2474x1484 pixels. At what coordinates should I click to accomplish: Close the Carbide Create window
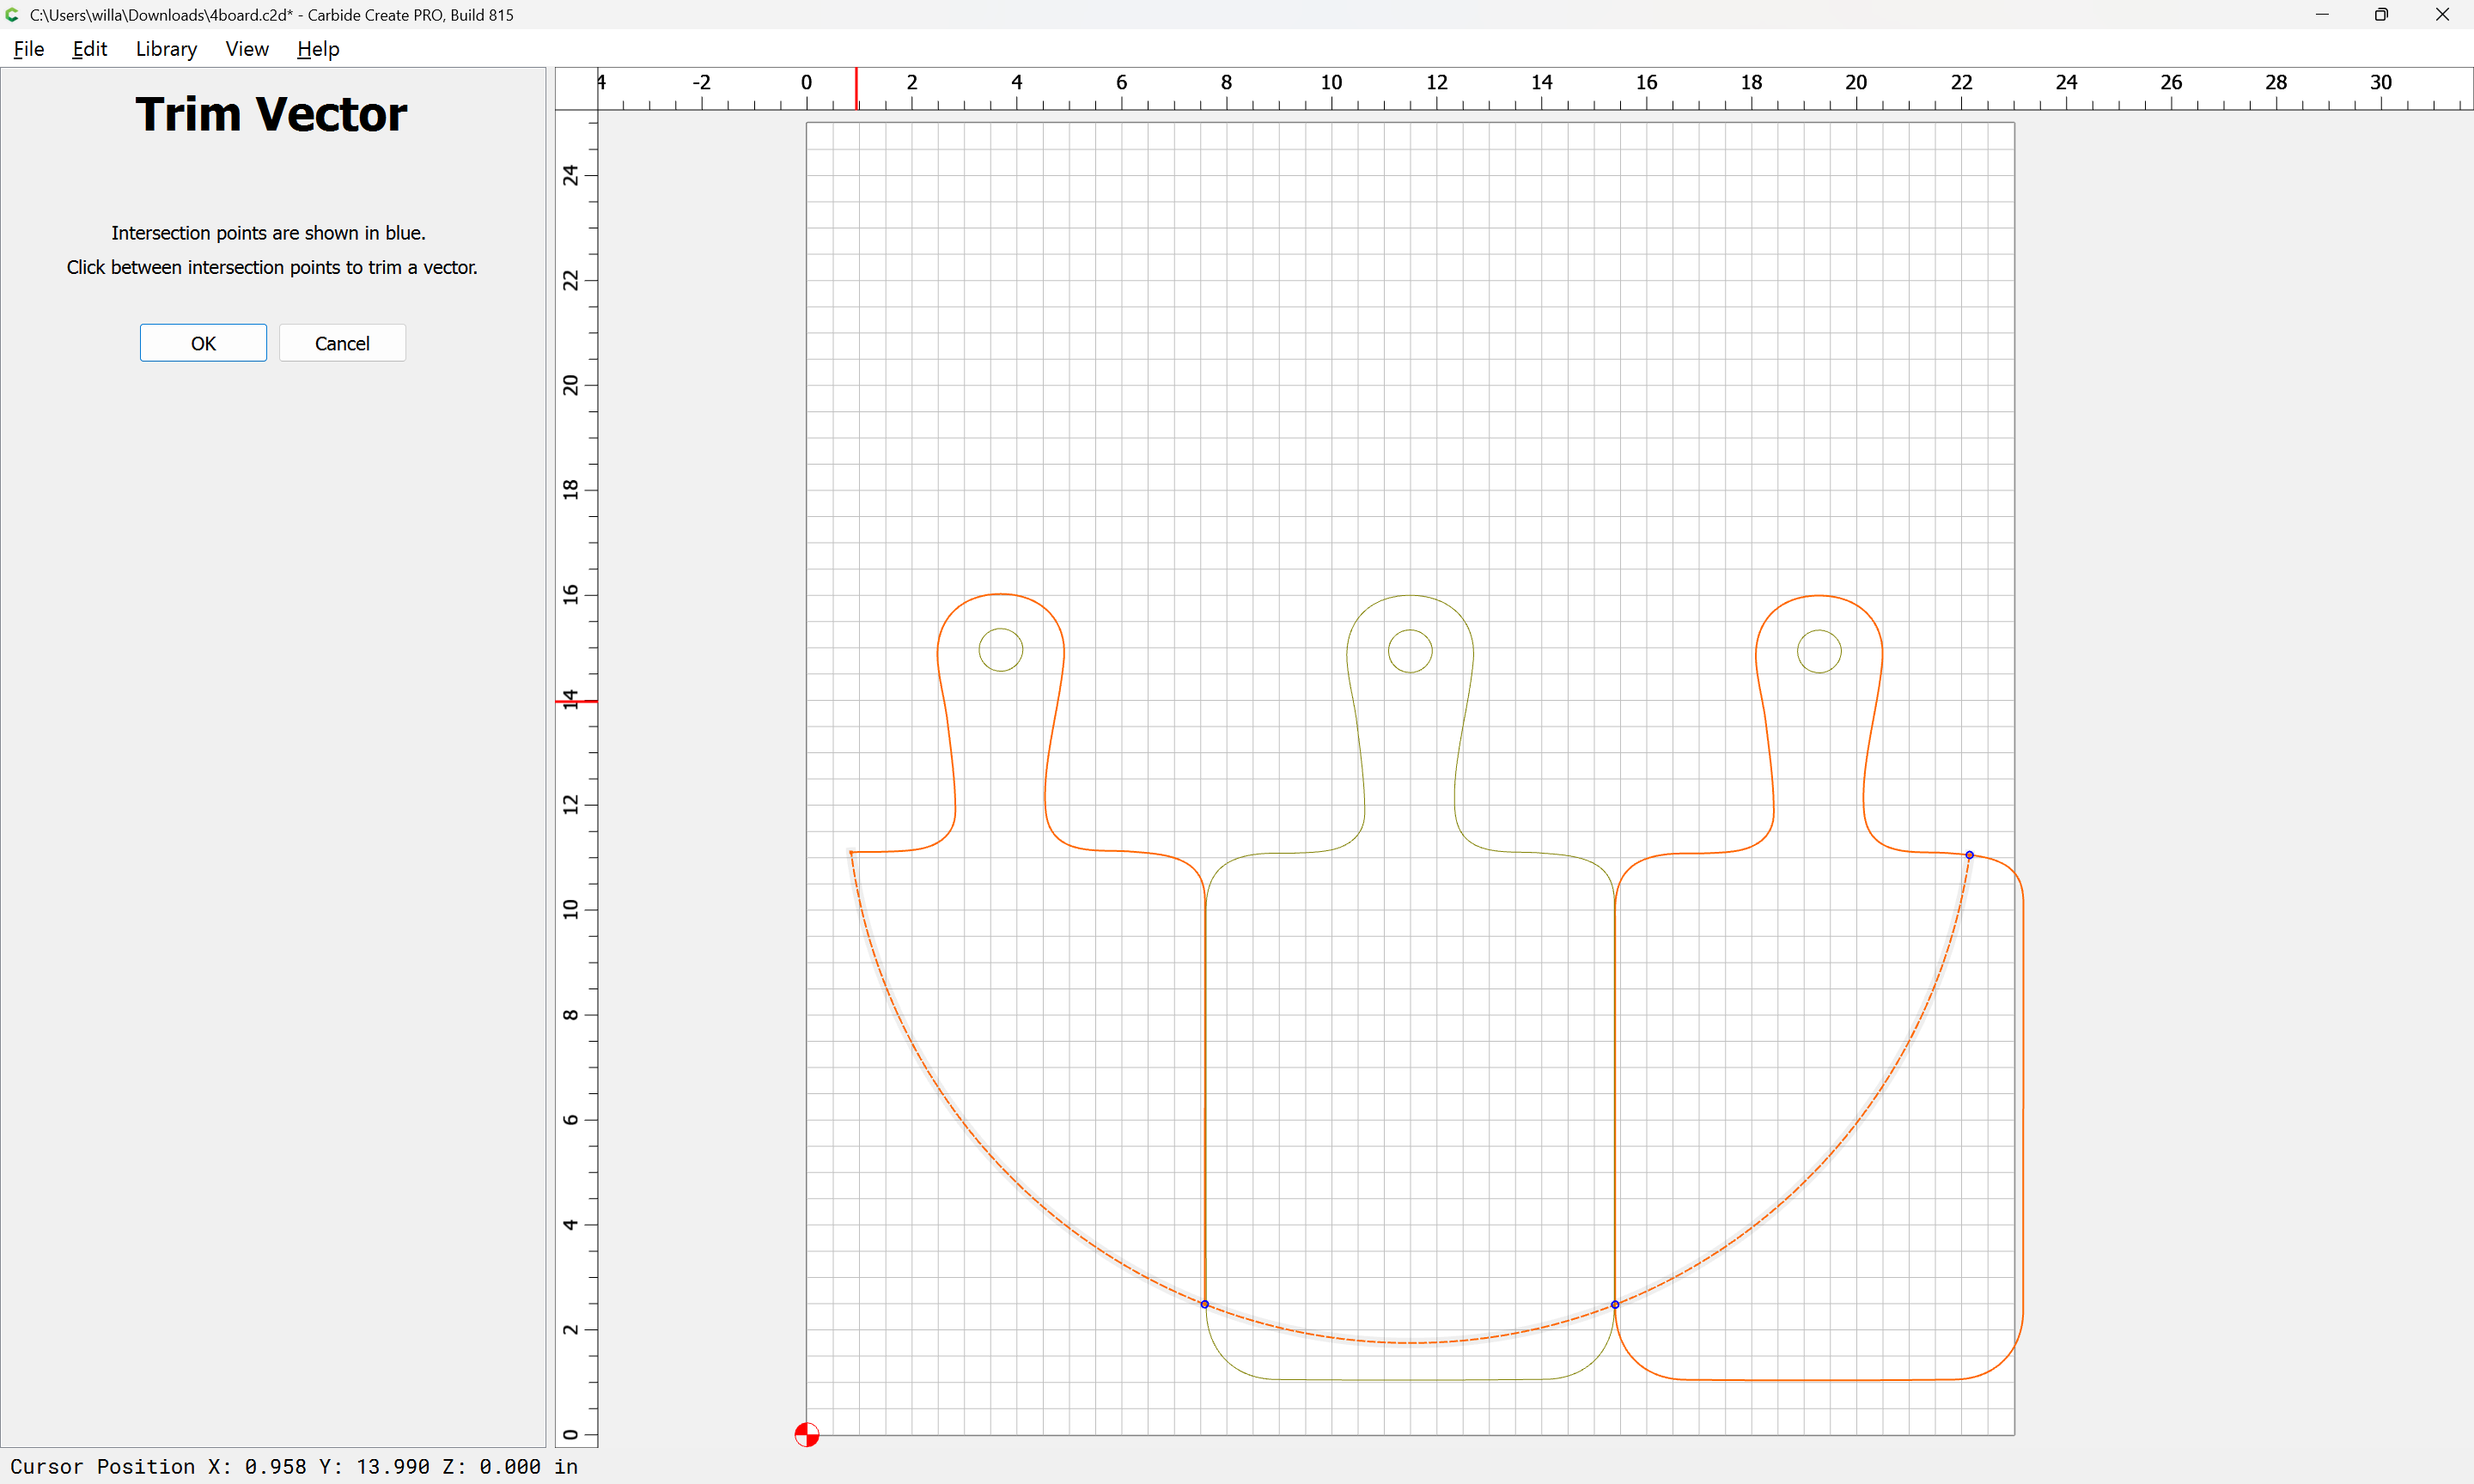click(x=2442, y=14)
